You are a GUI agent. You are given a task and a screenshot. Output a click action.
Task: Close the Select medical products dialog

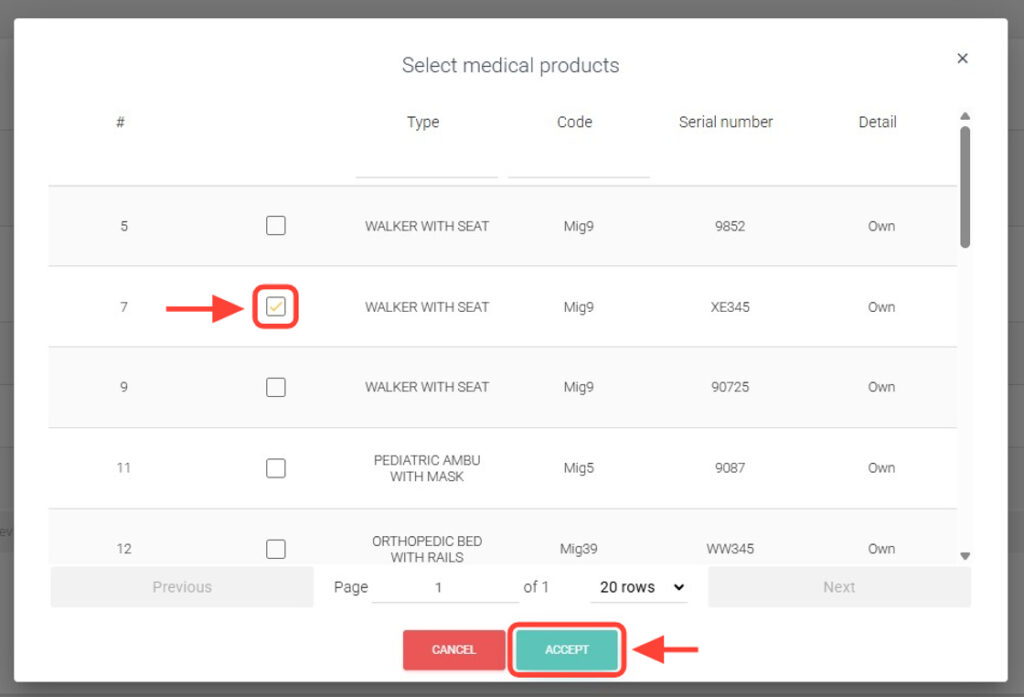point(962,59)
